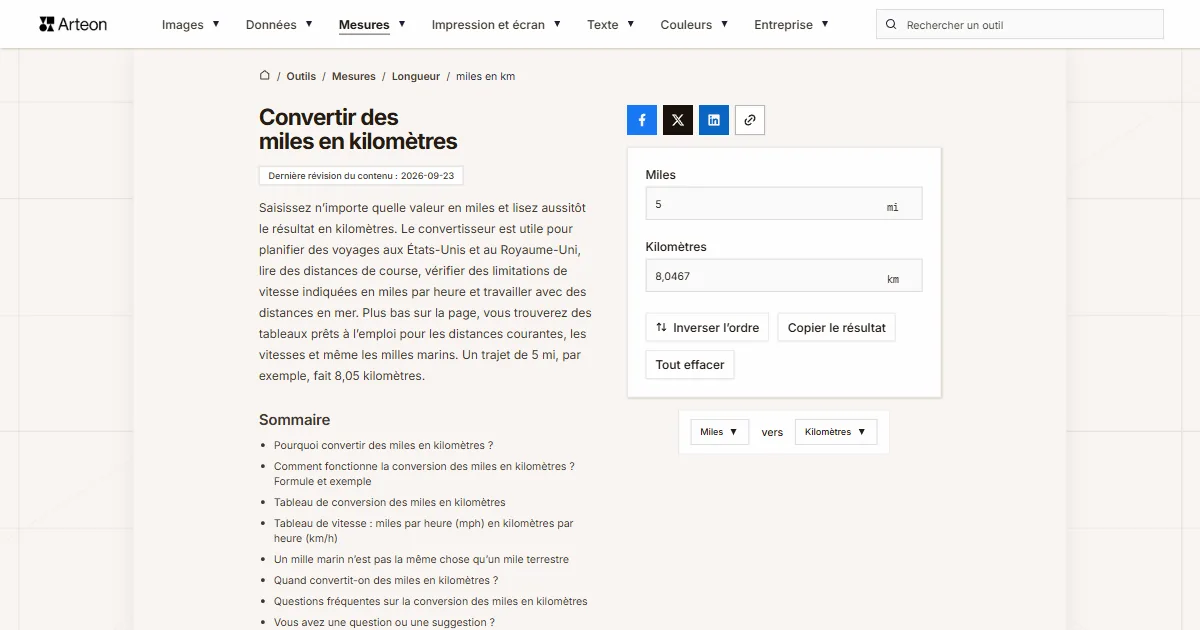The image size is (1200, 630).
Task: Open the Mesures menu
Action: (x=372, y=25)
